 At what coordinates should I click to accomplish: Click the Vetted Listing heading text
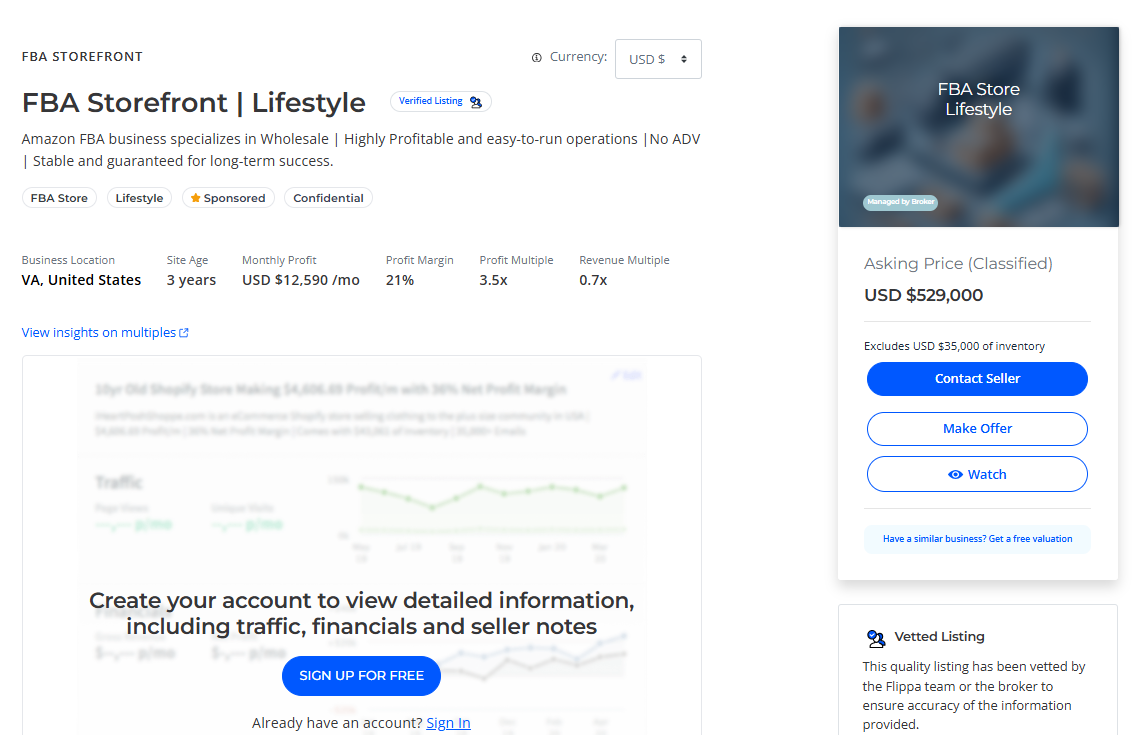939,636
